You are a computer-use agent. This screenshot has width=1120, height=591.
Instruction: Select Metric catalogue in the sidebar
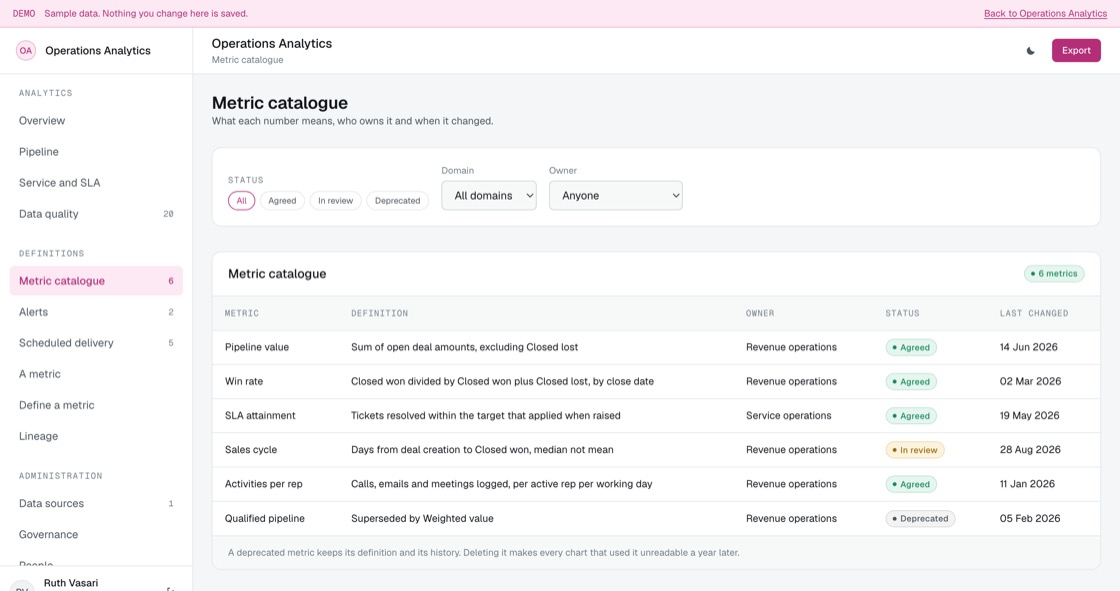(96, 281)
